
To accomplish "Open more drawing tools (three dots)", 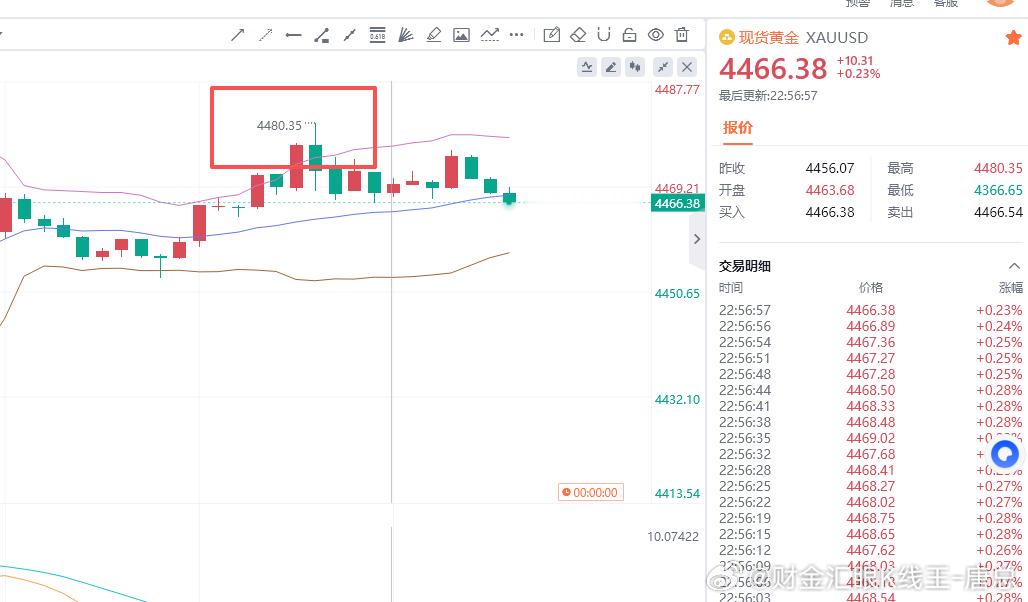I will click(517, 35).
